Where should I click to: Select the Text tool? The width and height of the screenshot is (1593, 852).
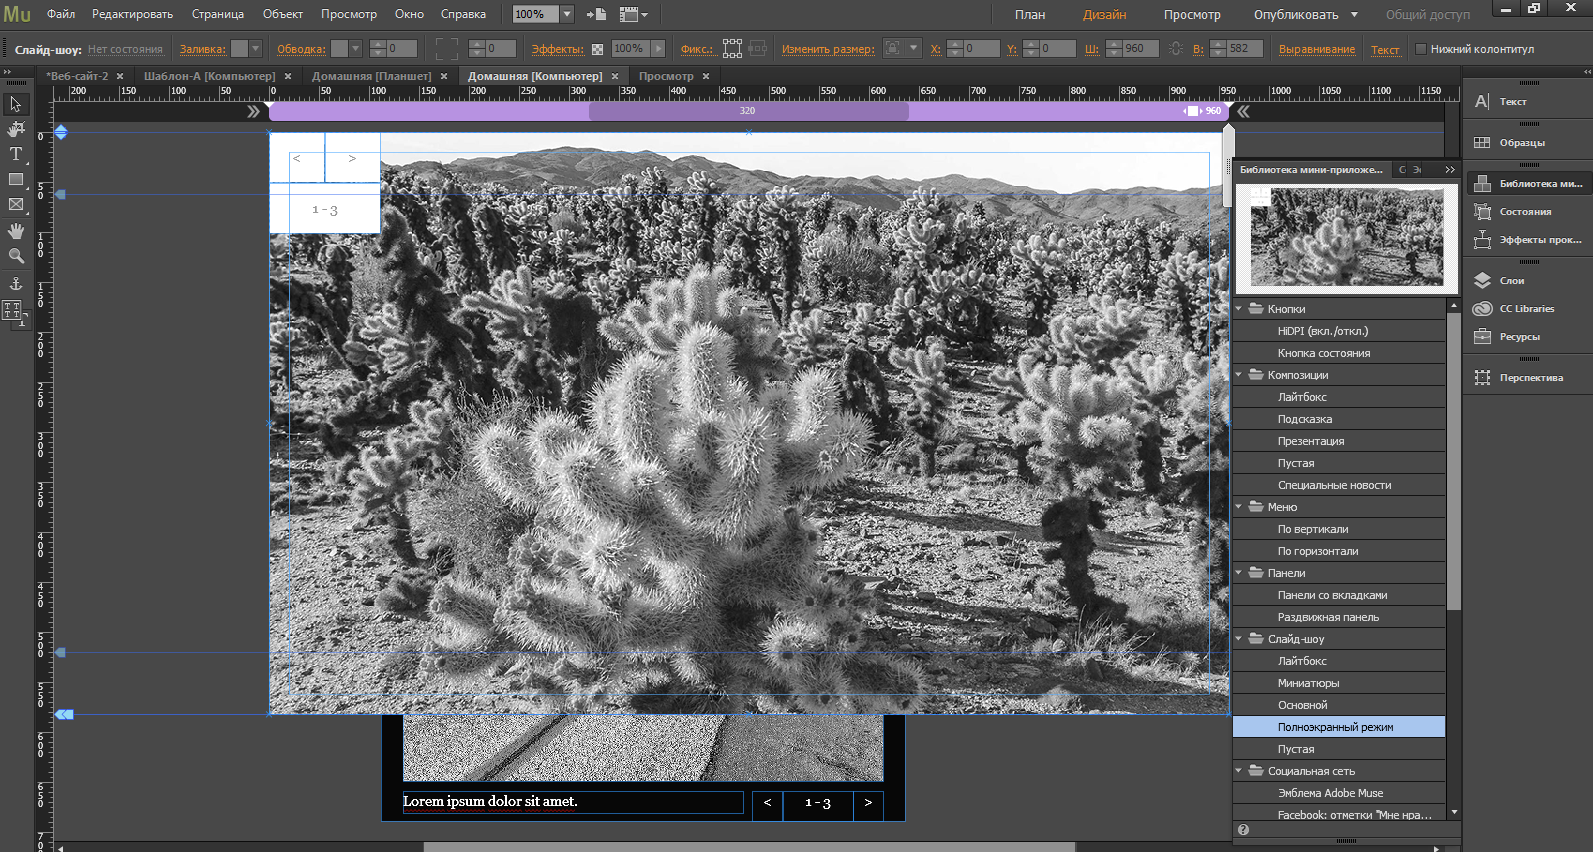click(x=15, y=154)
